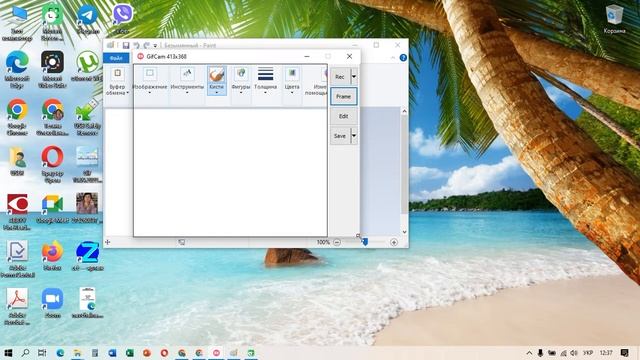This screenshot has height=360, width=640.
Task: Capture a single frame with Frame button
Action: point(344,96)
